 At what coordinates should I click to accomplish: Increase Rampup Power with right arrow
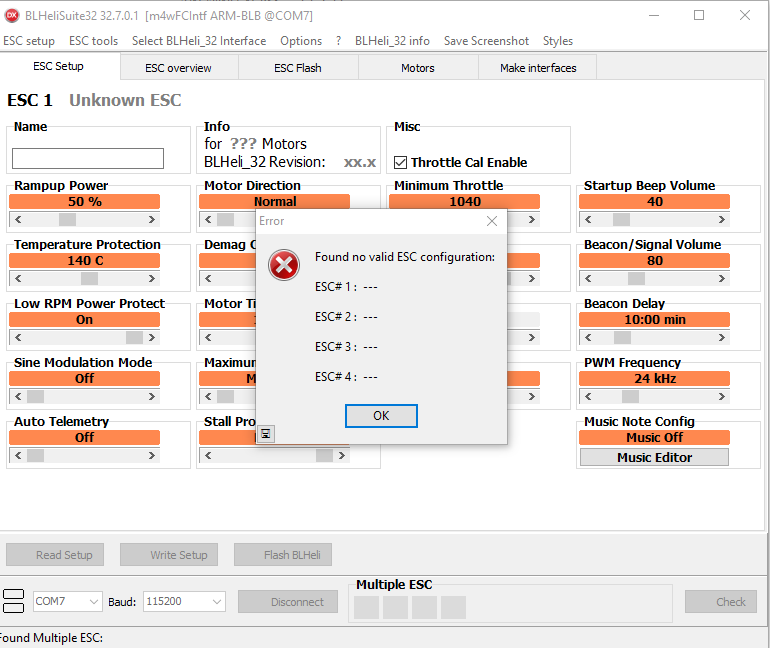tap(152, 219)
